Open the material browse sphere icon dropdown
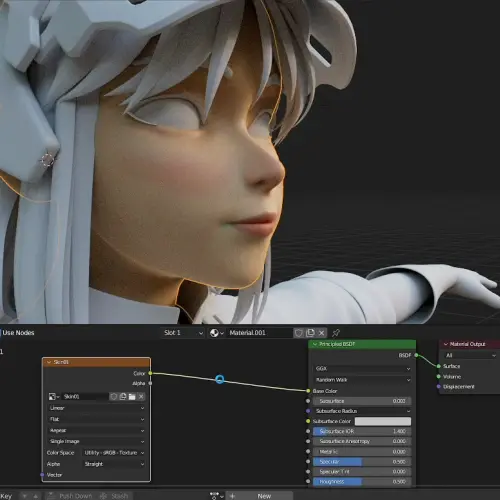 (x=216, y=333)
